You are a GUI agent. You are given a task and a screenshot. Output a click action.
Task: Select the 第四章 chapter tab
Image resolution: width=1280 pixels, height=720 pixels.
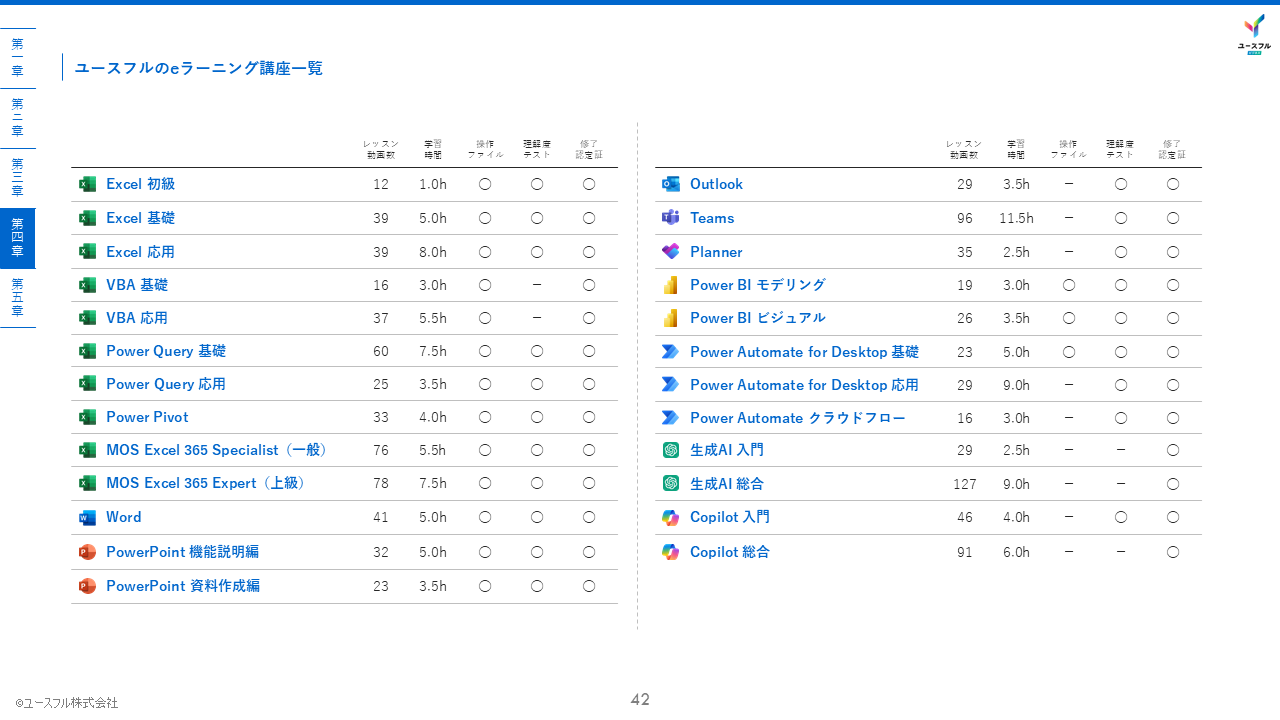[17, 238]
